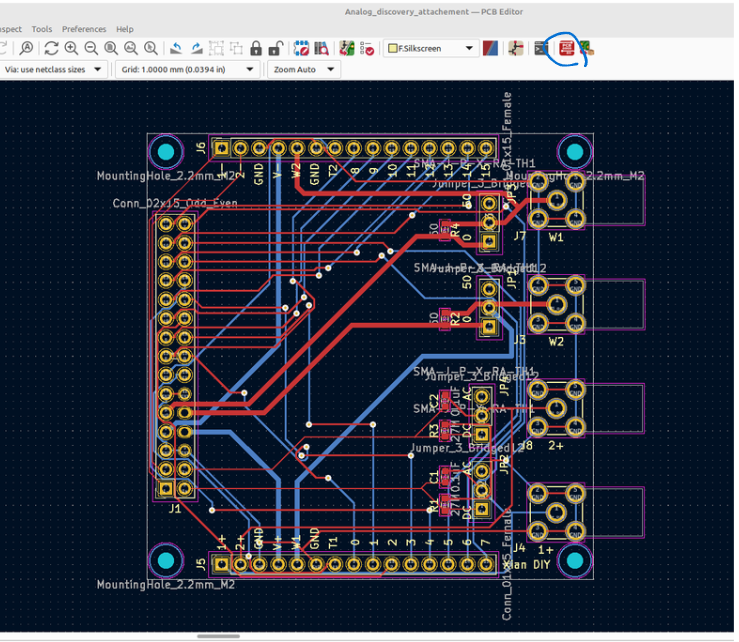Click the circled red PCB plugin icon
739x642 pixels.
click(x=566, y=49)
